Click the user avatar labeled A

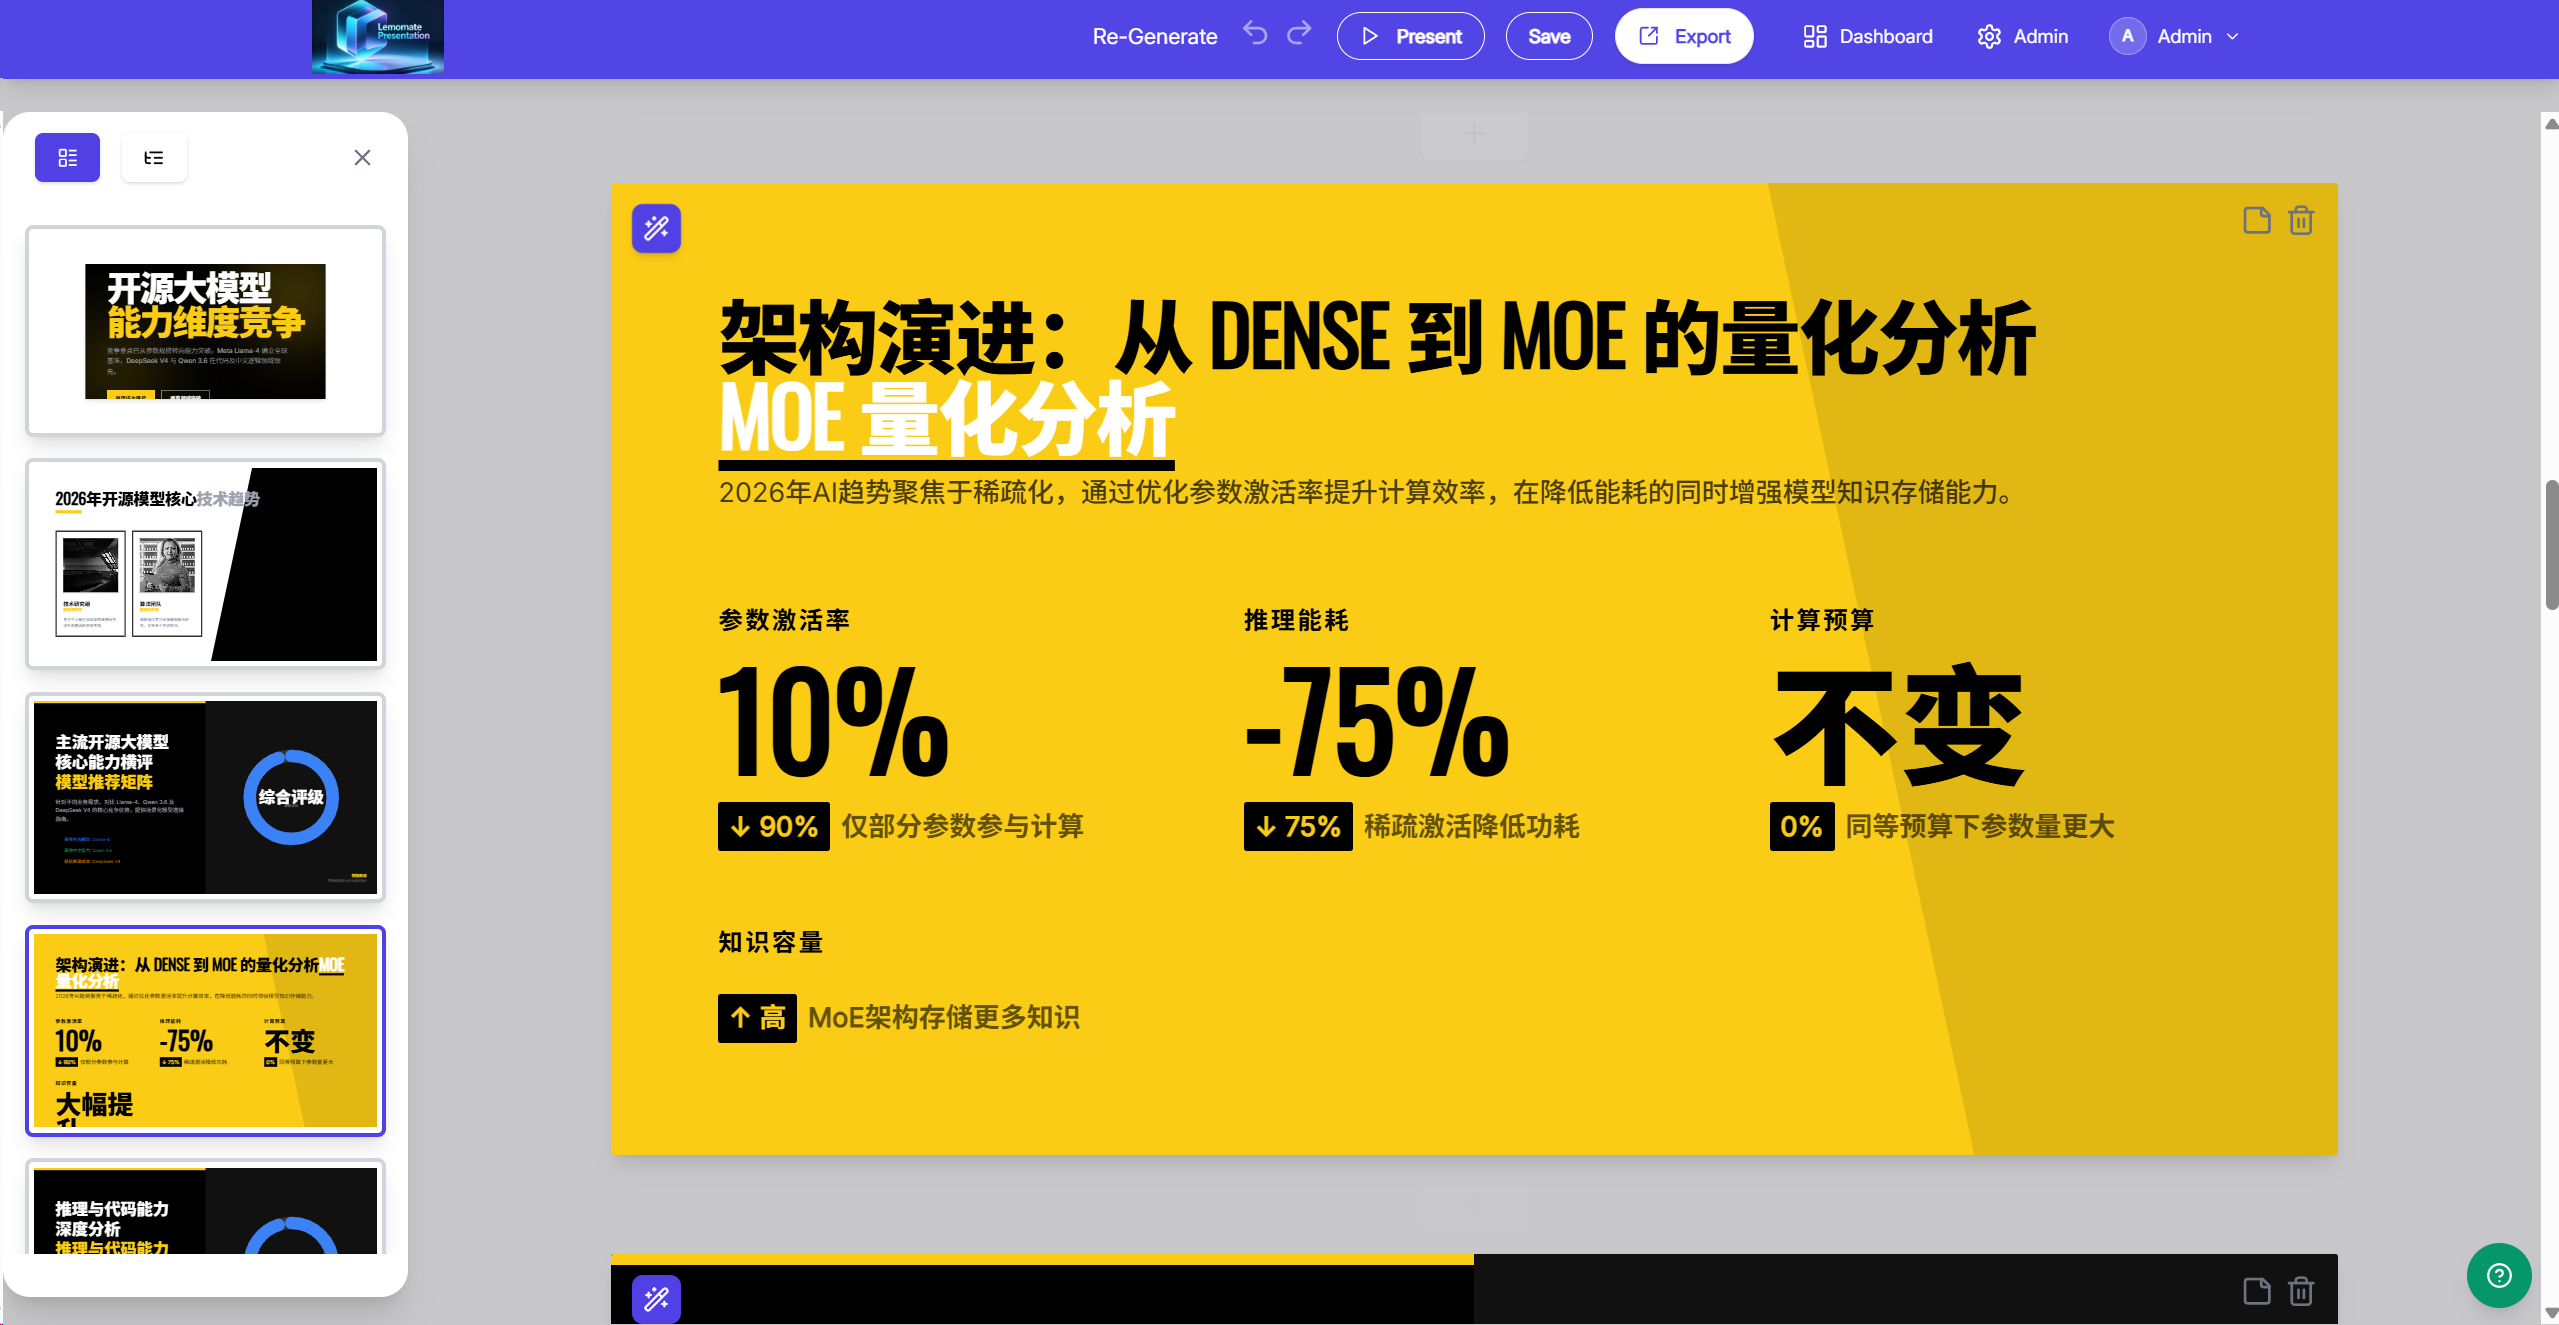tap(2127, 37)
